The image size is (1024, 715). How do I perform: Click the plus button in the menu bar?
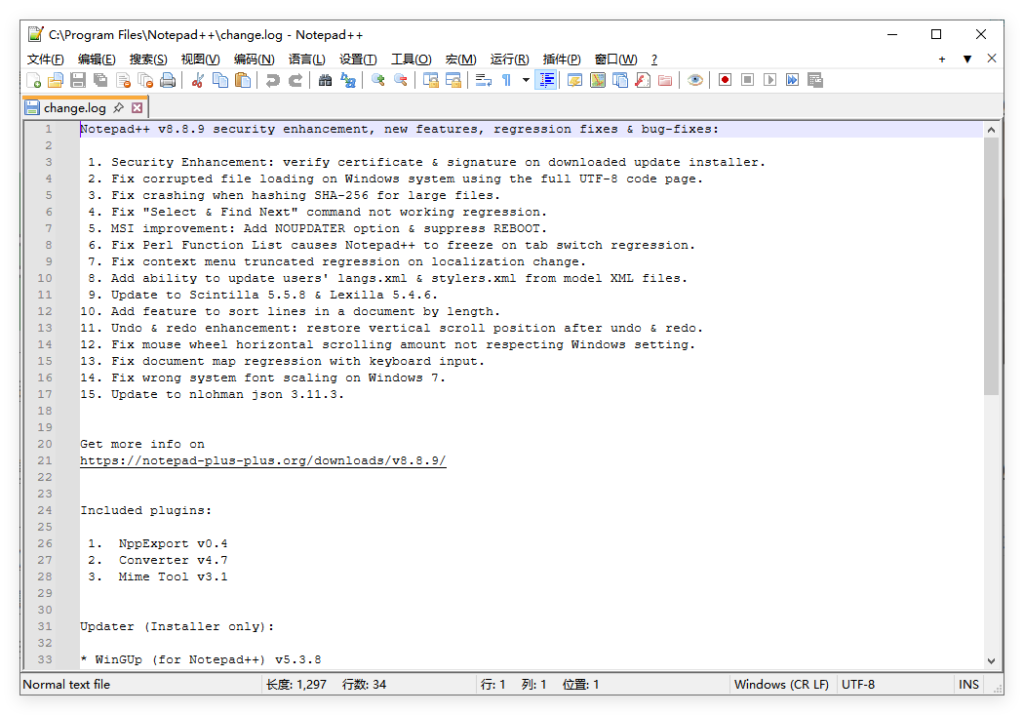942,59
